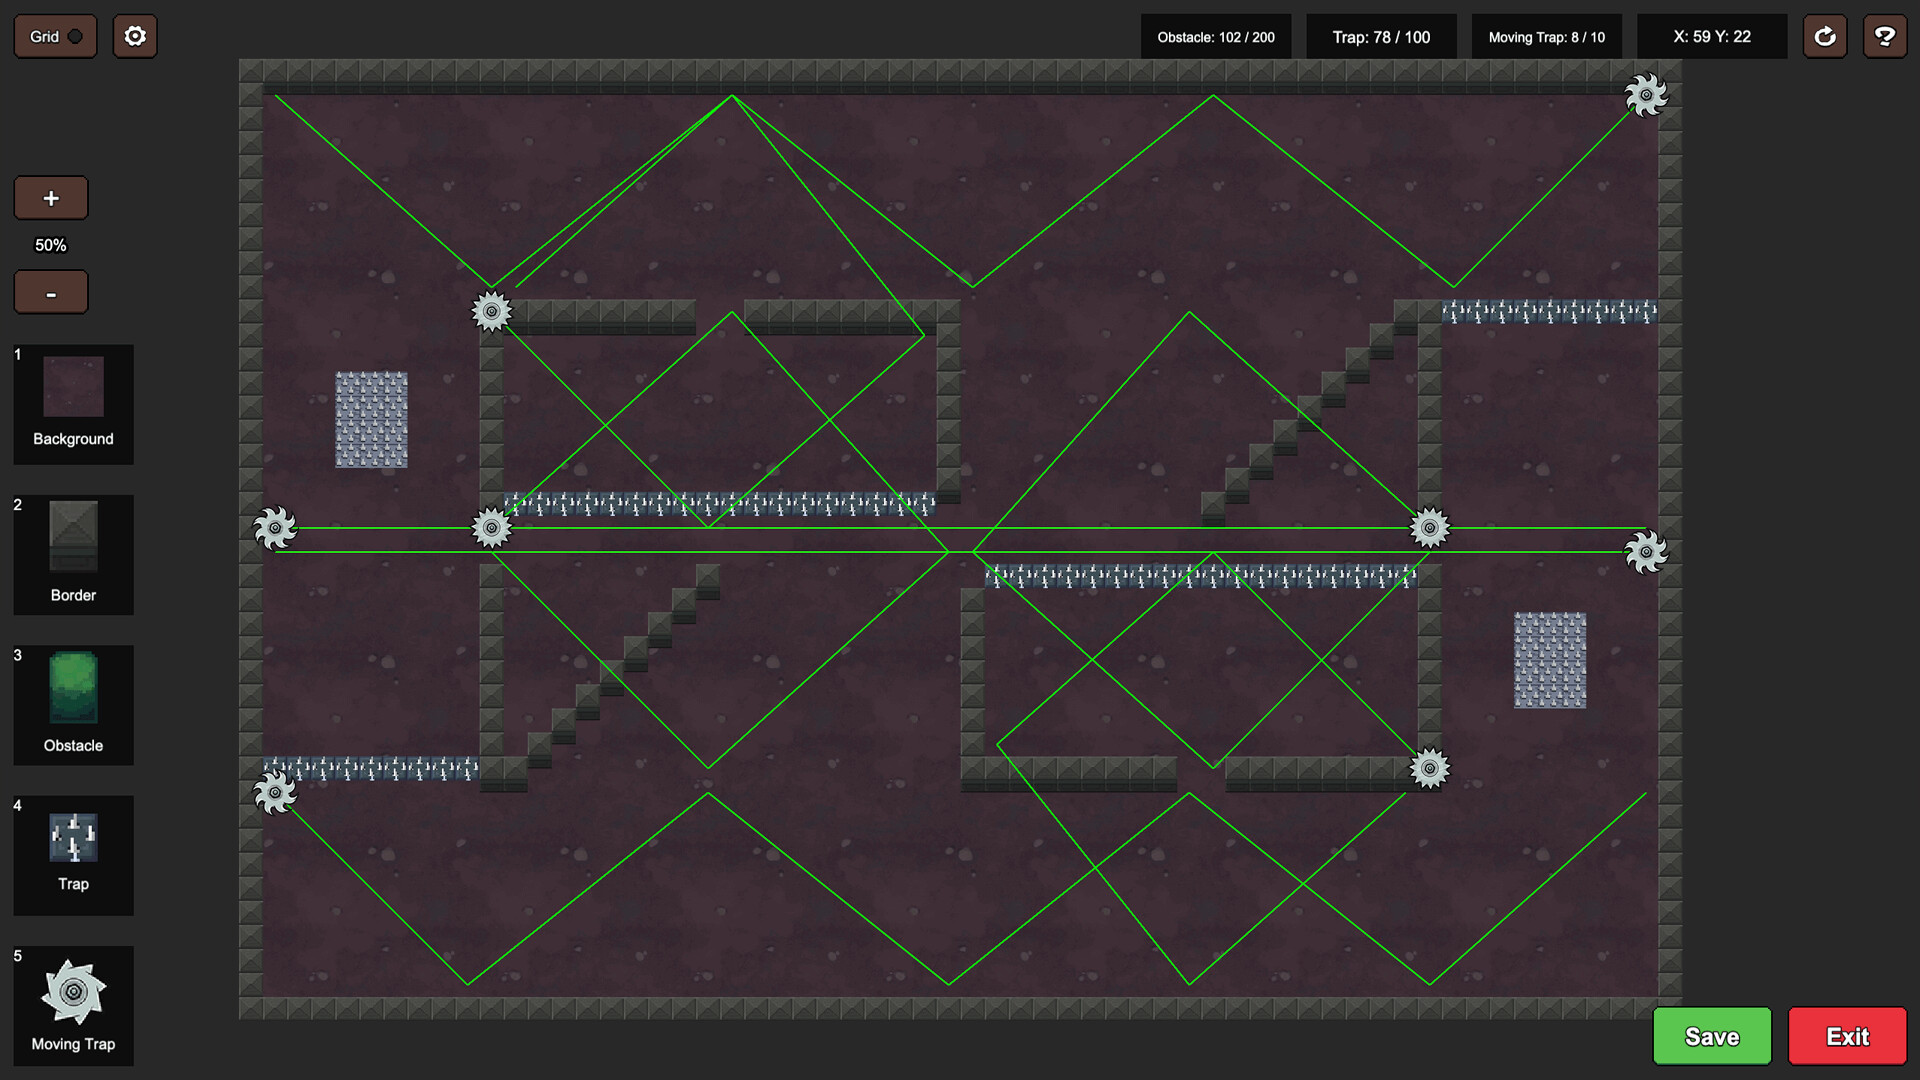Viewport: 1920px width, 1080px height.
Task: Increase zoom with the plus button
Action: point(51,198)
